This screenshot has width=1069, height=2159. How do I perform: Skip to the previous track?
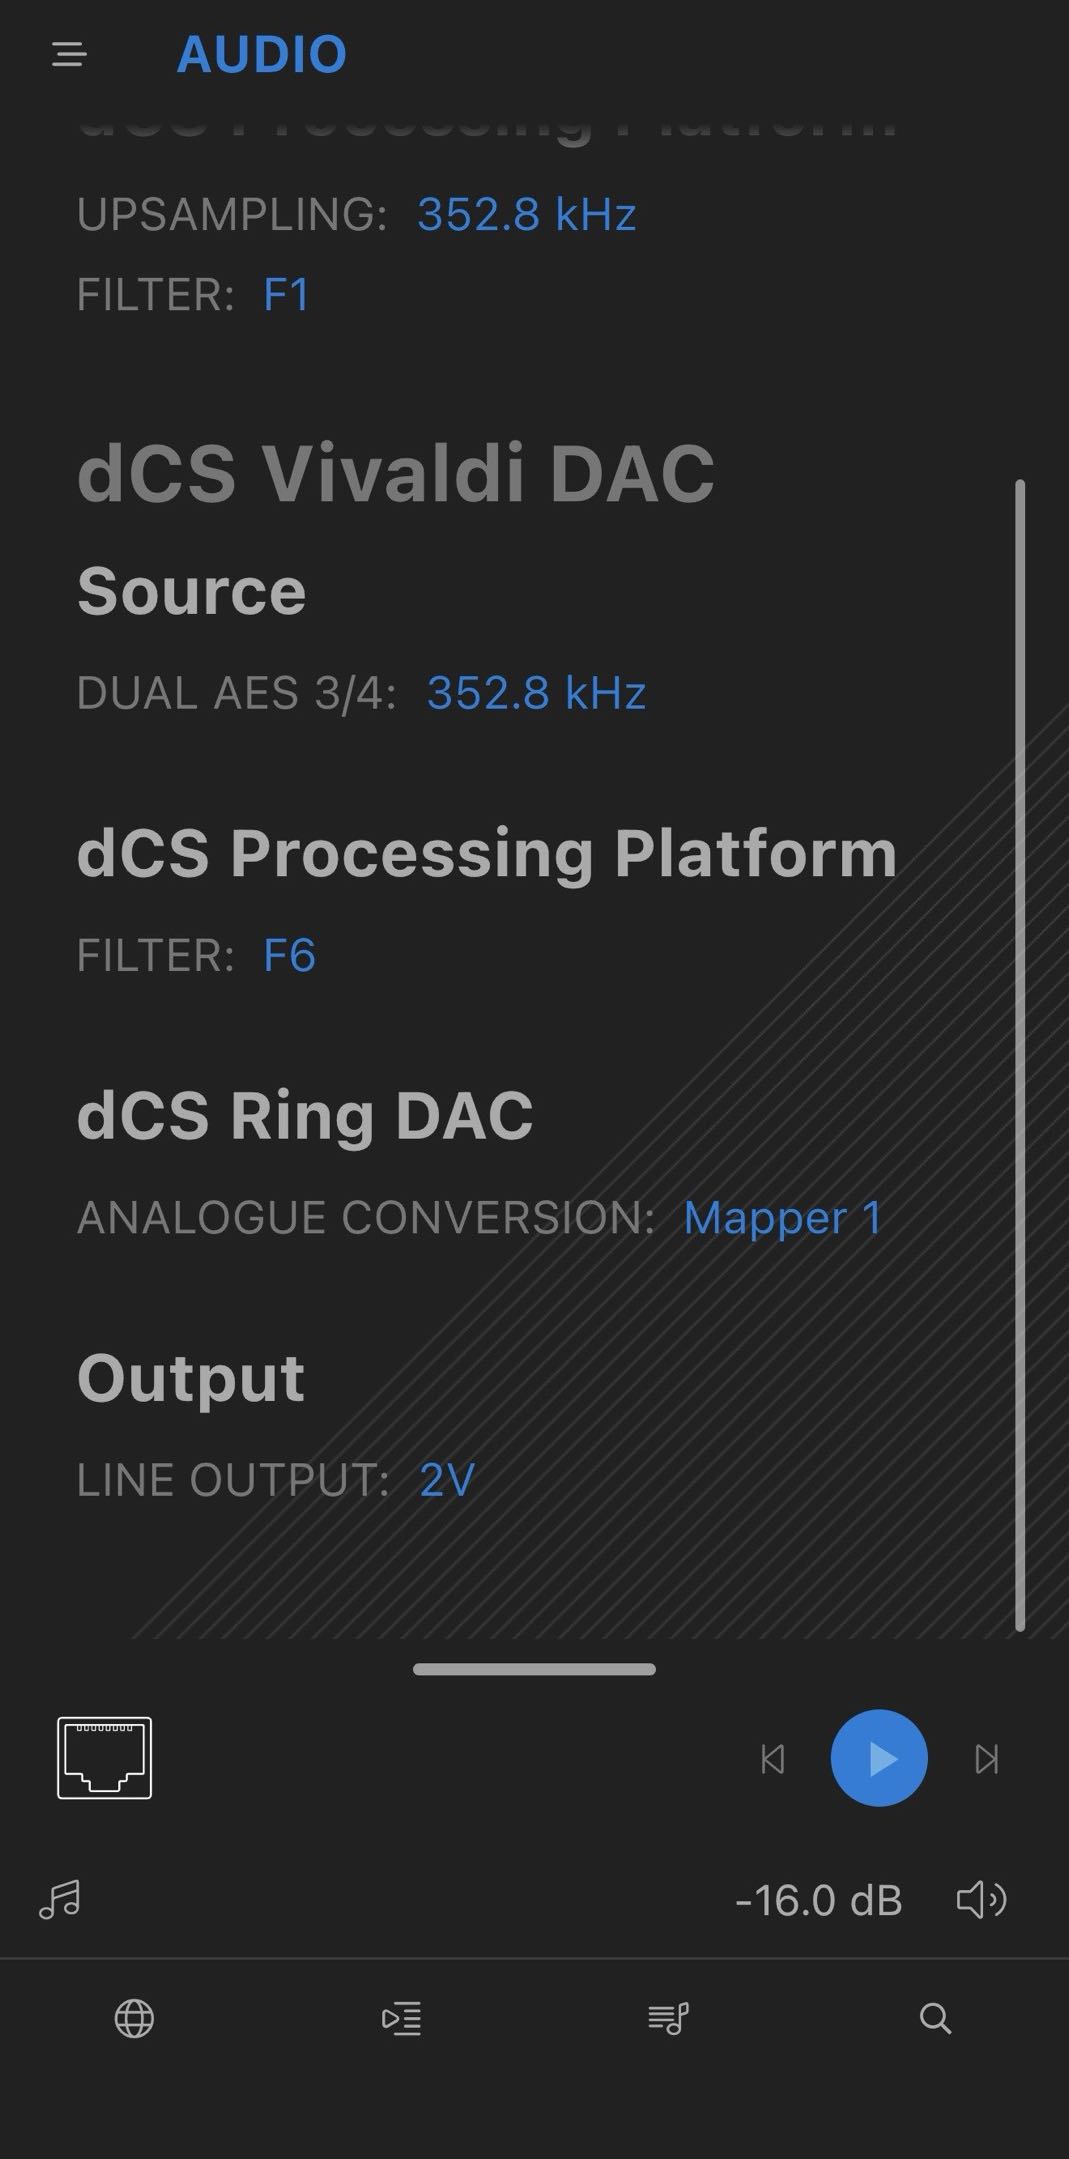[x=773, y=1759]
